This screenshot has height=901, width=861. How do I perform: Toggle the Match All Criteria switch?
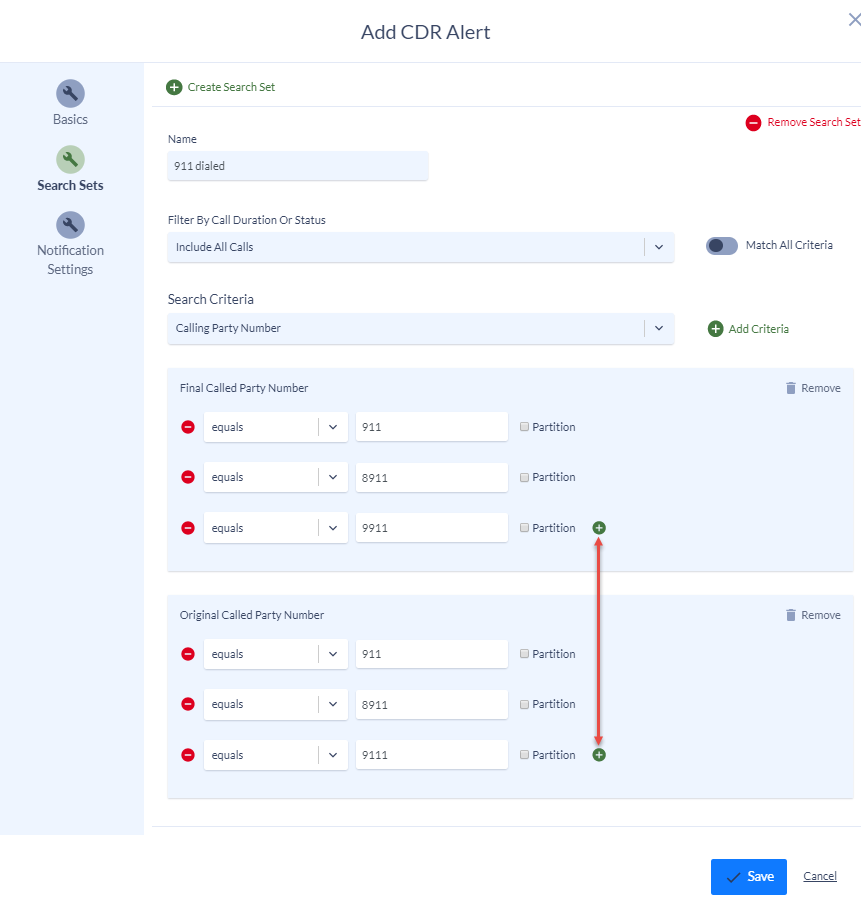coord(722,245)
